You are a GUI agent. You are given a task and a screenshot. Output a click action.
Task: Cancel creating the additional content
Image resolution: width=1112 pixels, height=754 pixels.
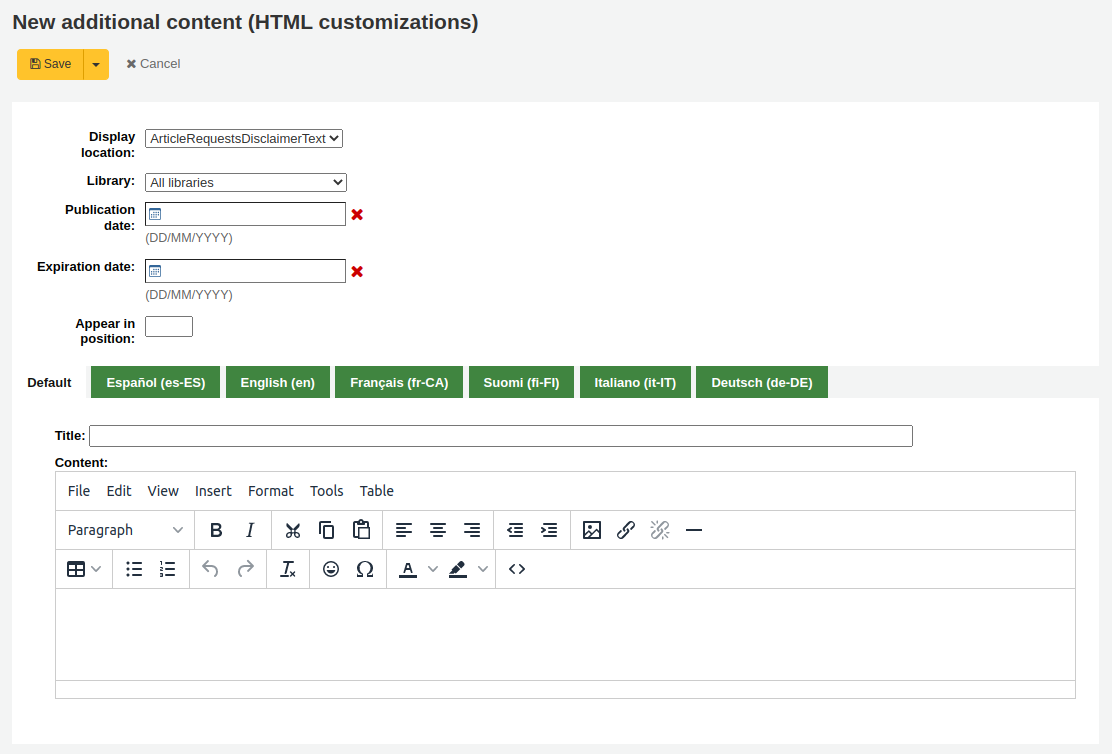pyautogui.click(x=153, y=64)
